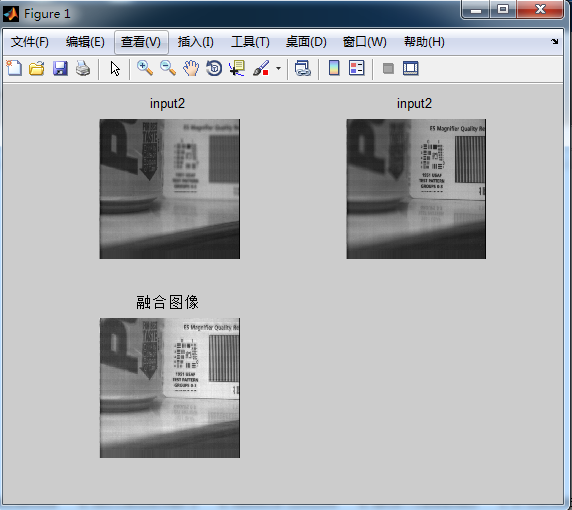The width and height of the screenshot is (572, 510).
Task: Click the Hide Plot Tools icon
Action: click(388, 68)
